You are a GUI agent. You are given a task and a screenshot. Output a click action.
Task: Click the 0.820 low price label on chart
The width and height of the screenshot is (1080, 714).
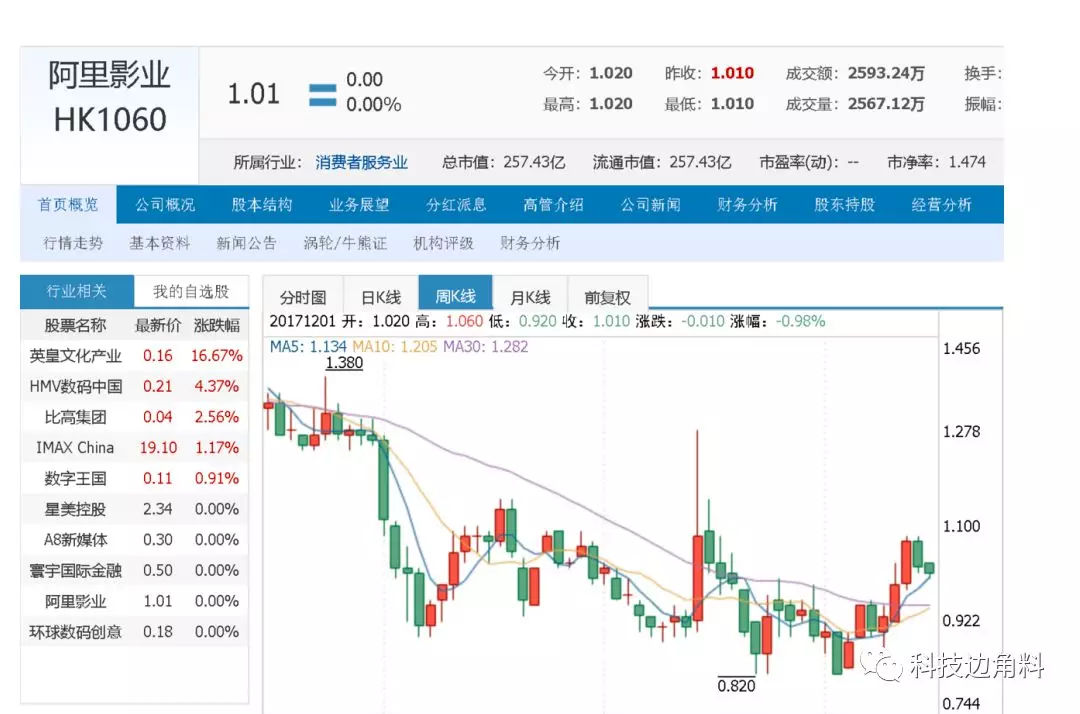[x=736, y=686]
